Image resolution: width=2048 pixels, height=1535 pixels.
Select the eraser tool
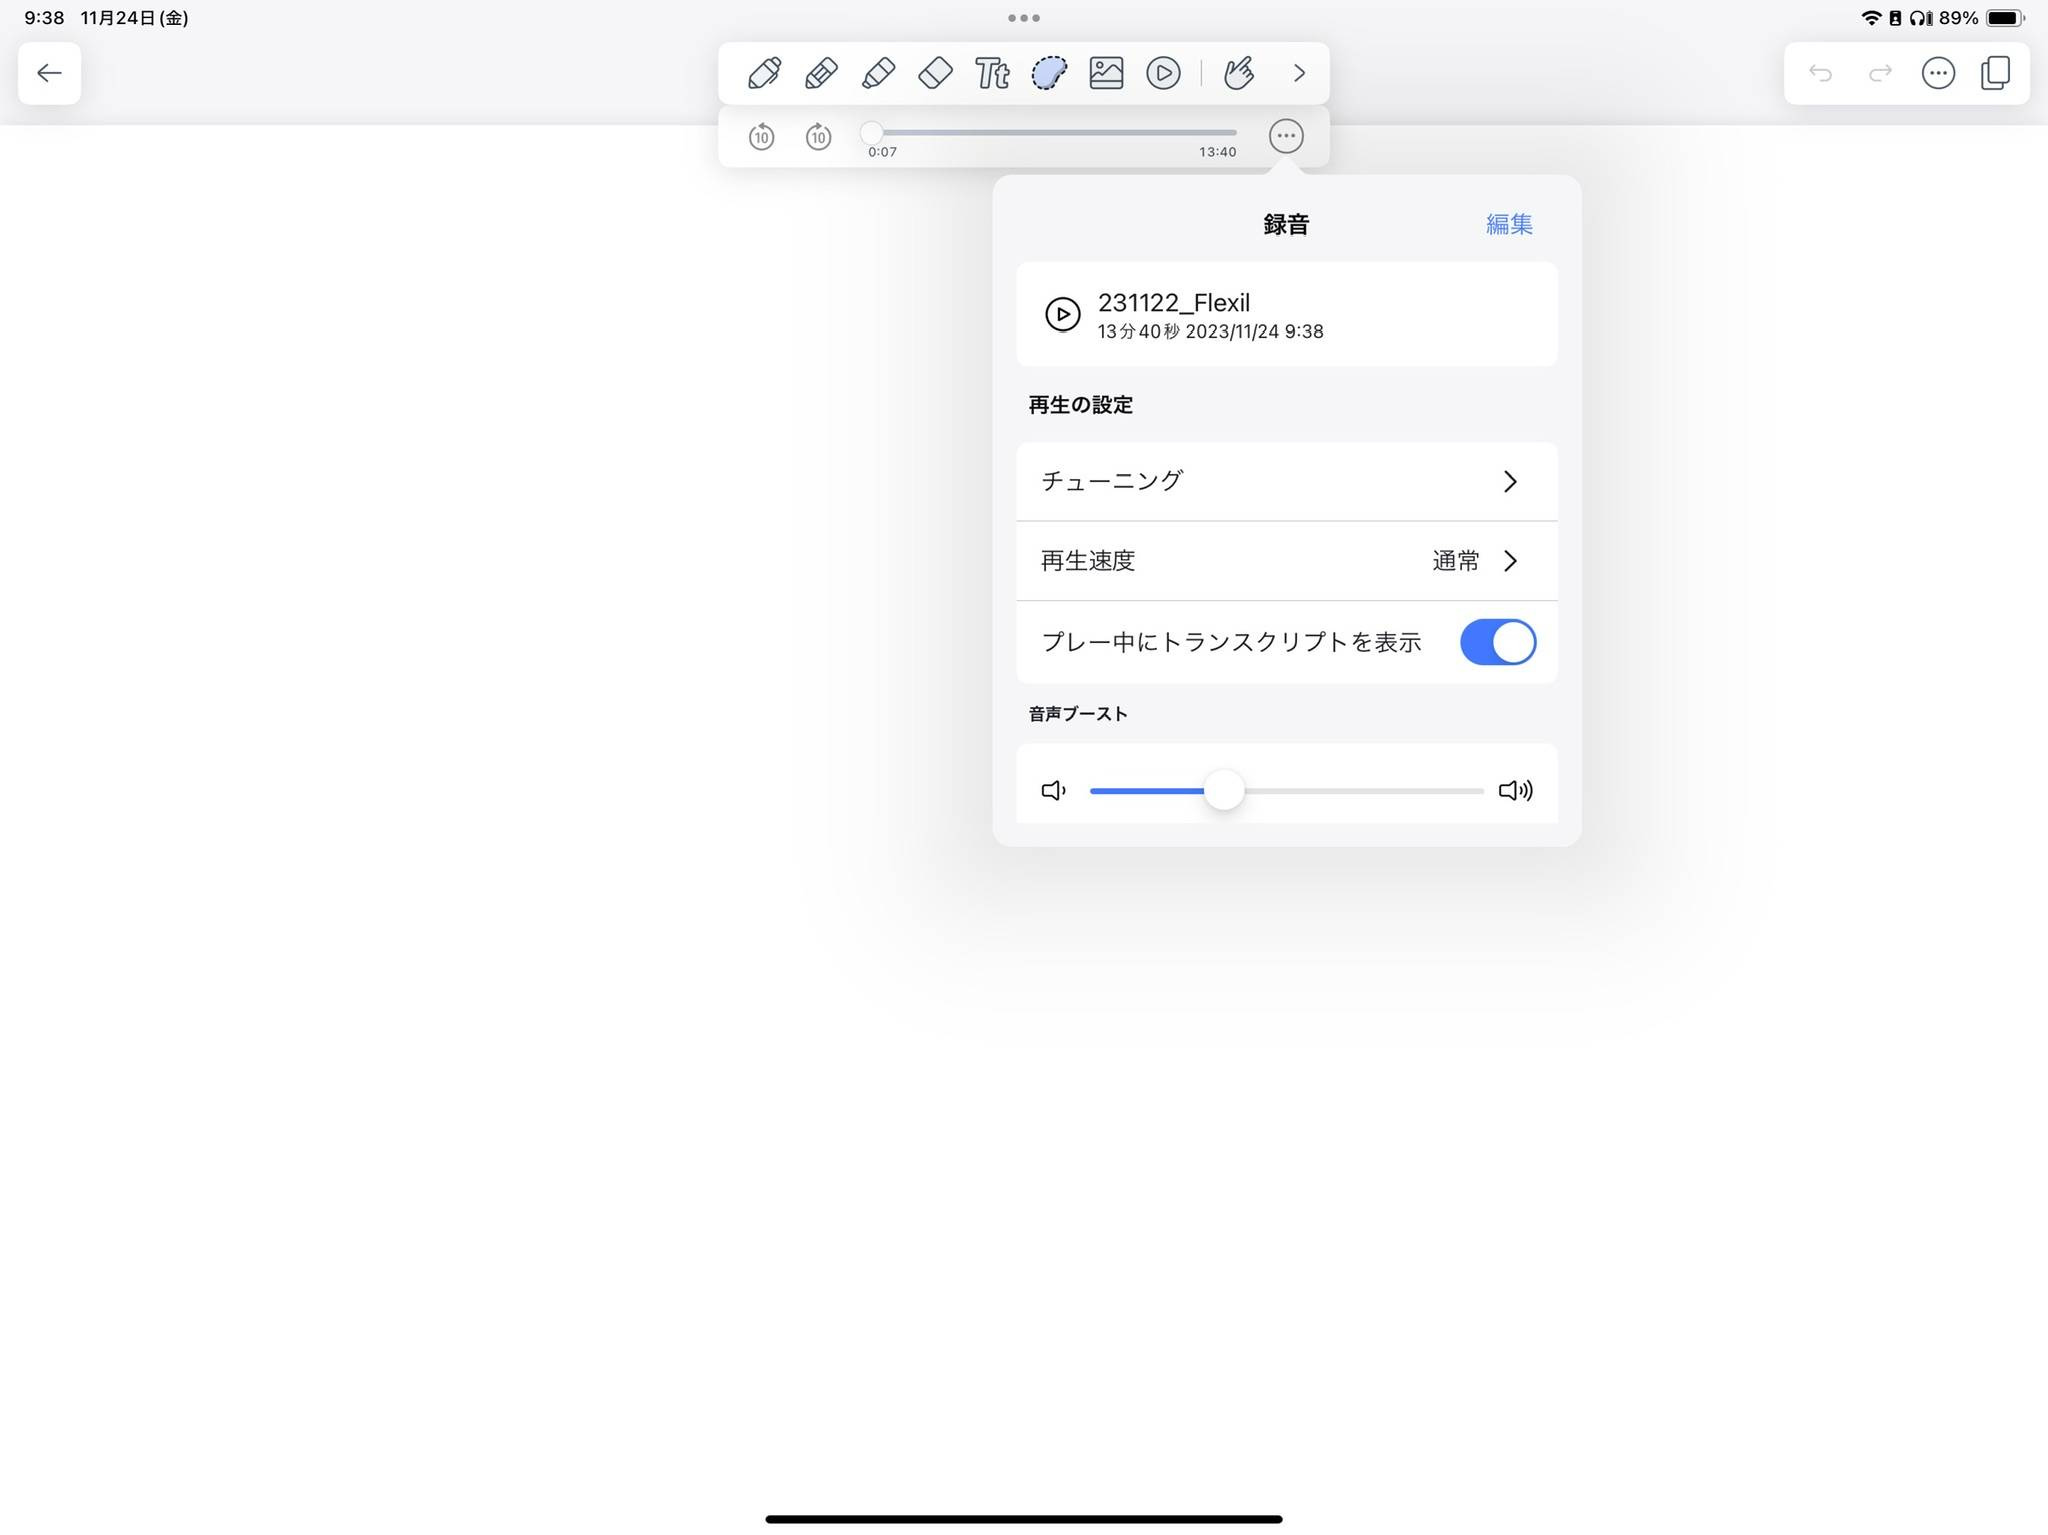tap(935, 72)
